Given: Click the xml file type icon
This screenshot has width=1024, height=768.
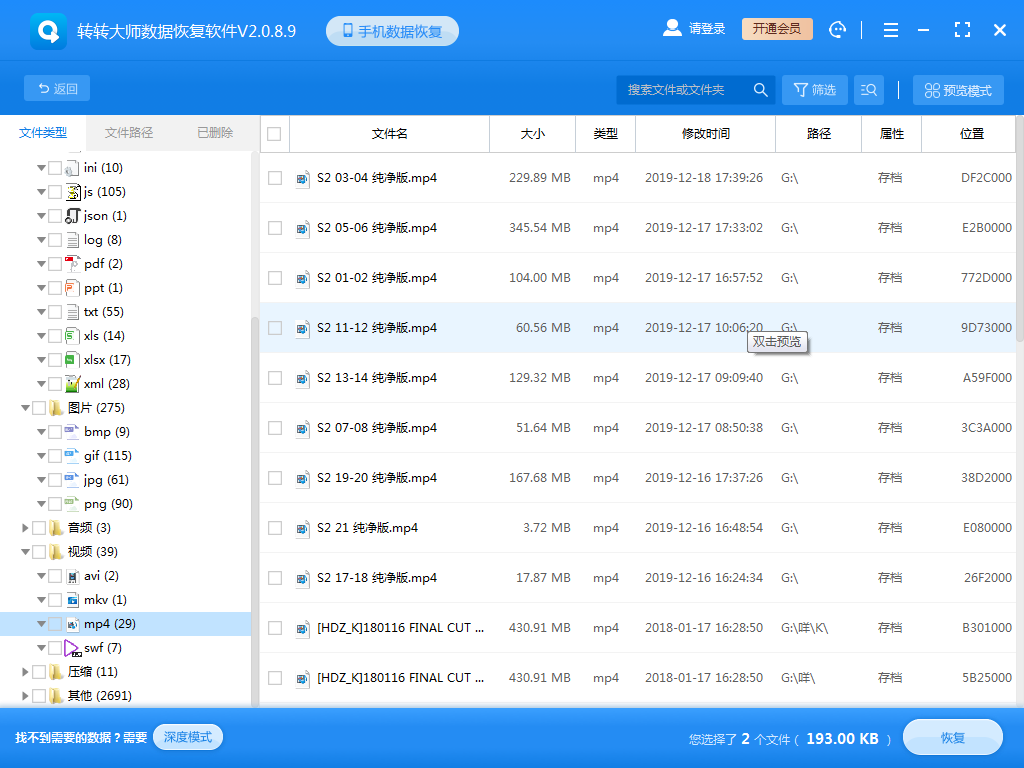Looking at the screenshot, I should coord(72,384).
